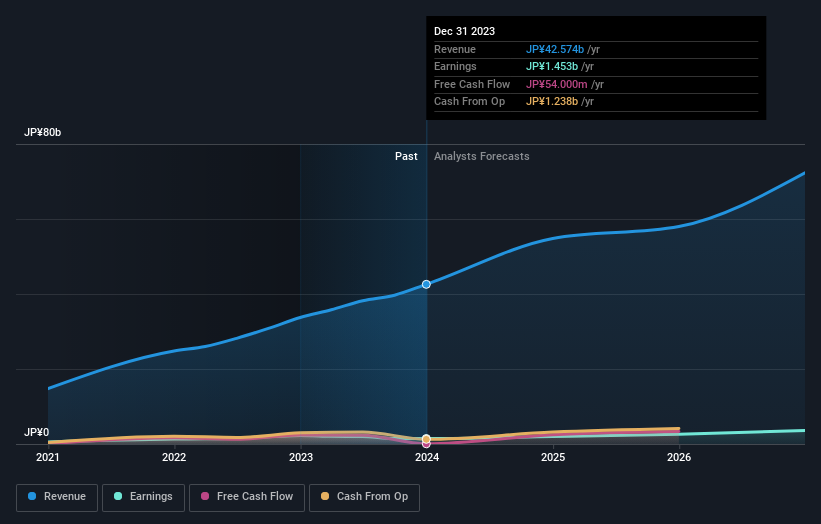Click the pink Free Cash Flow legend dot
Image resolution: width=821 pixels, height=524 pixels.
point(205,496)
